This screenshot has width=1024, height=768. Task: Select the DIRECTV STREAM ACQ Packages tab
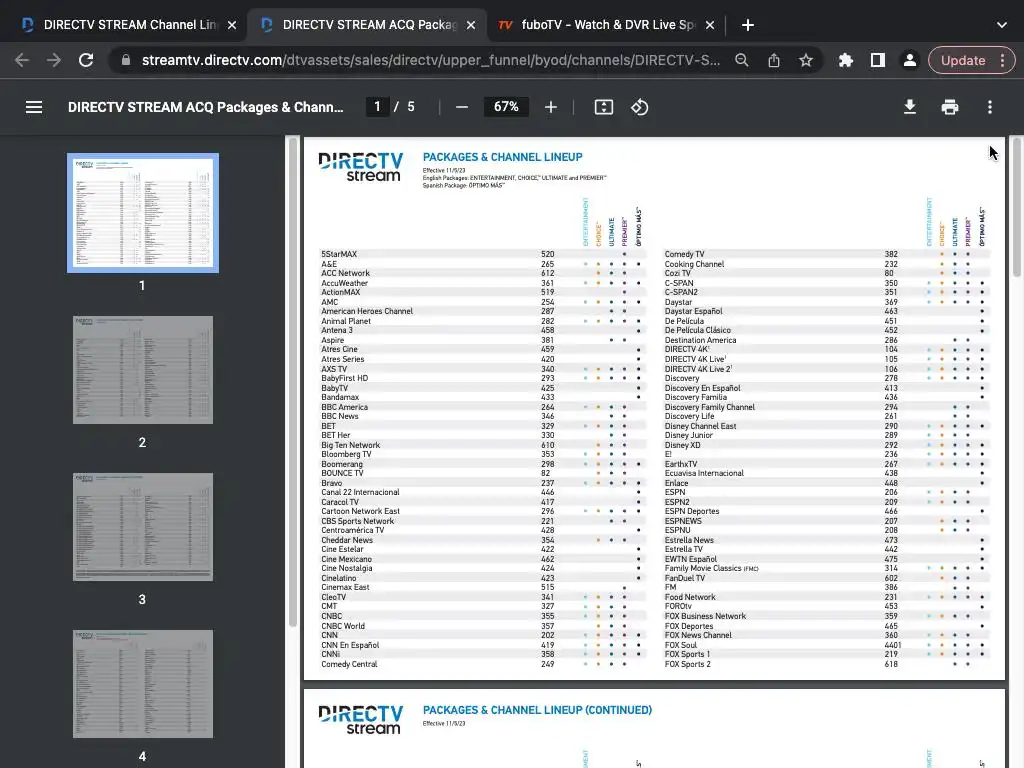pyautogui.click(x=368, y=25)
